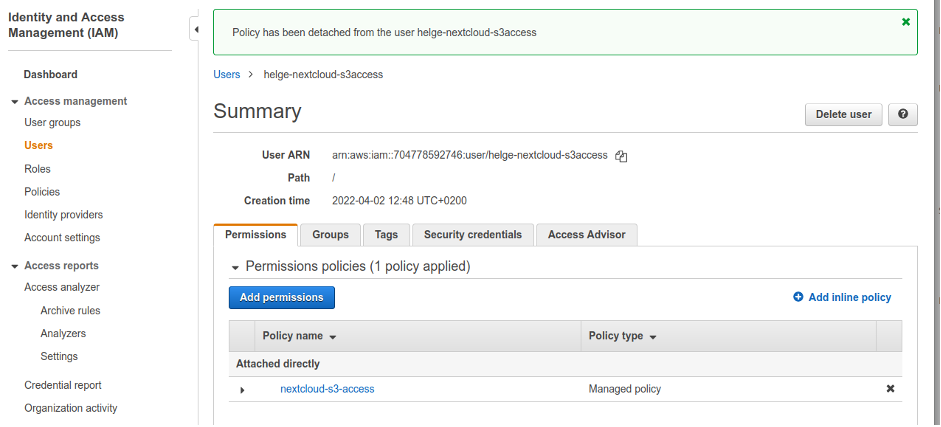Open Access analyzer in the sidebar
941x427 pixels.
click(x=62, y=287)
